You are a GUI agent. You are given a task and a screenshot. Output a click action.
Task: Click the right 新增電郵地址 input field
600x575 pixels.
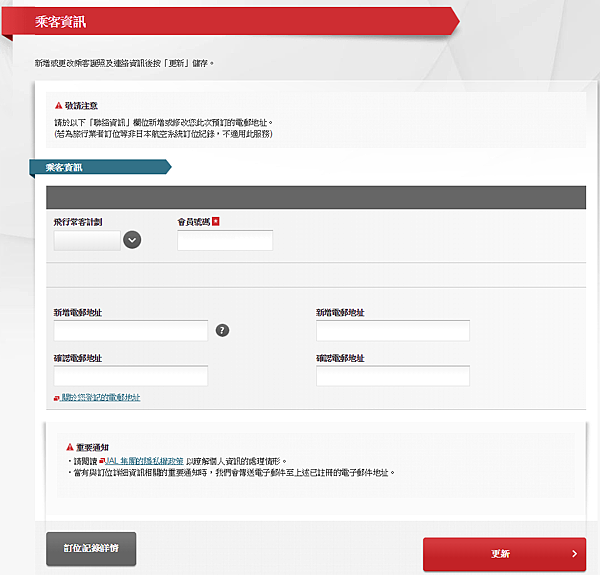tap(393, 331)
